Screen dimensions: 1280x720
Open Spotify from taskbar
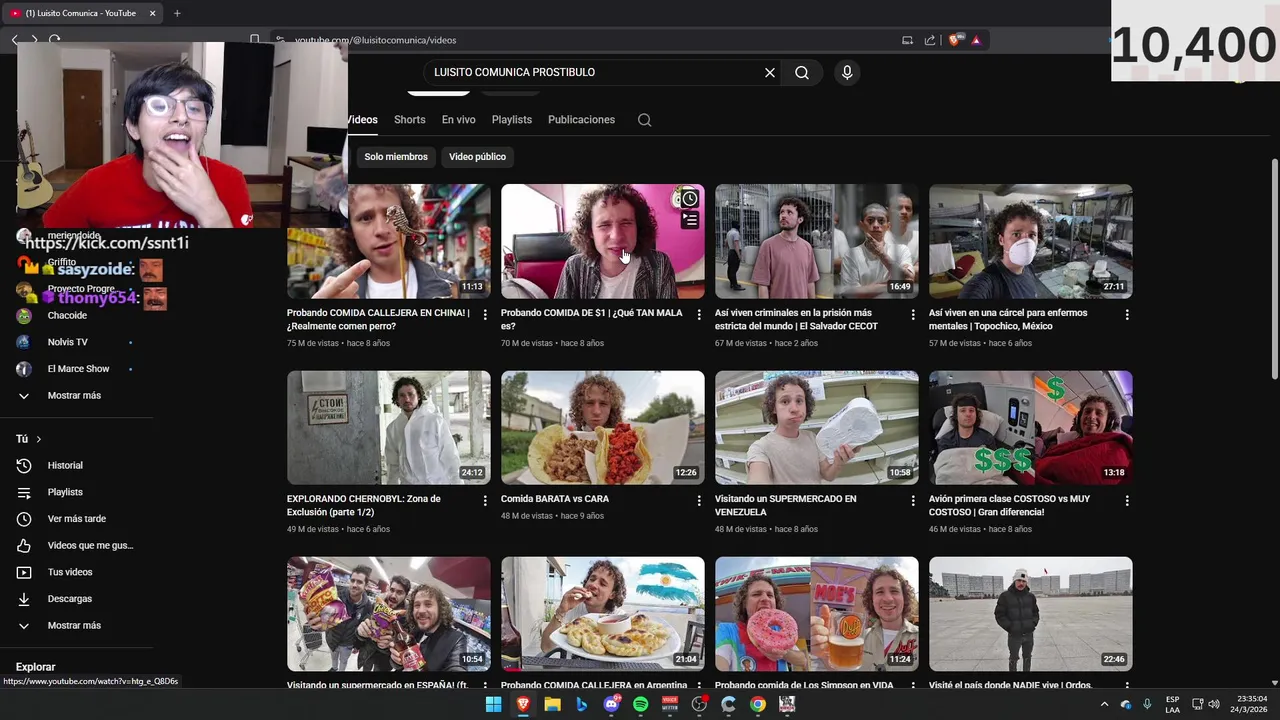[x=640, y=704]
